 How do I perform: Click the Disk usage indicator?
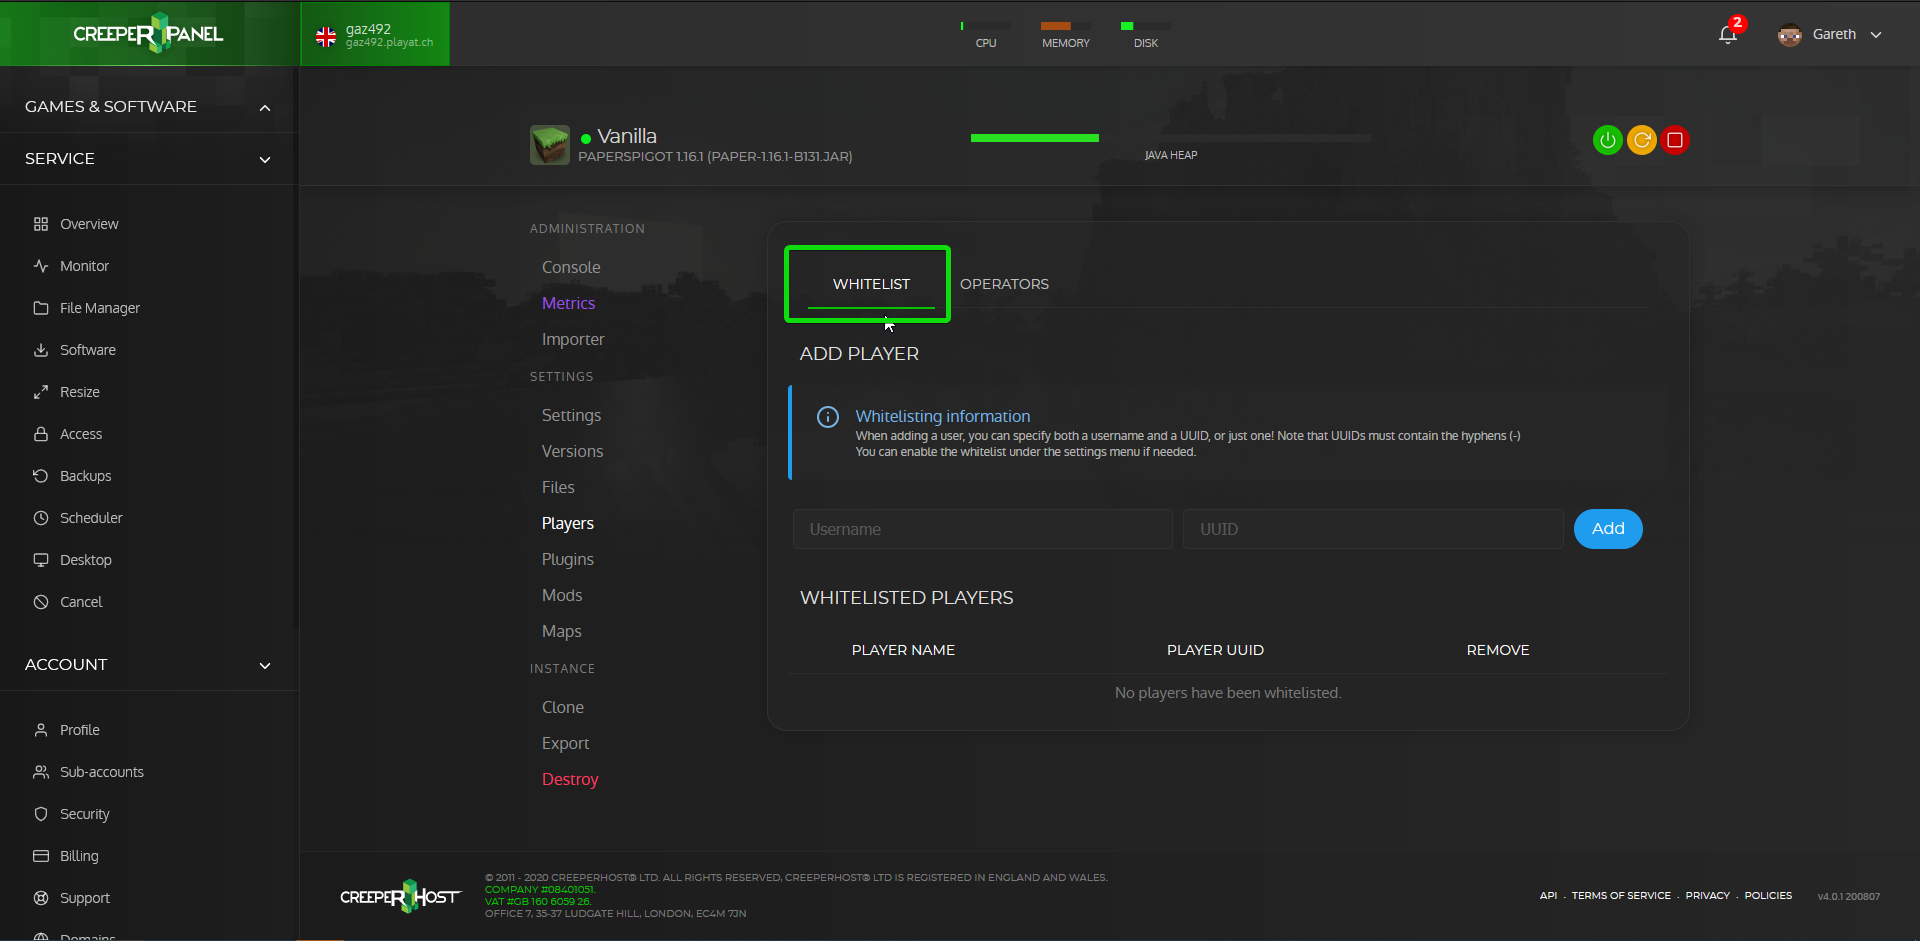tap(1146, 35)
